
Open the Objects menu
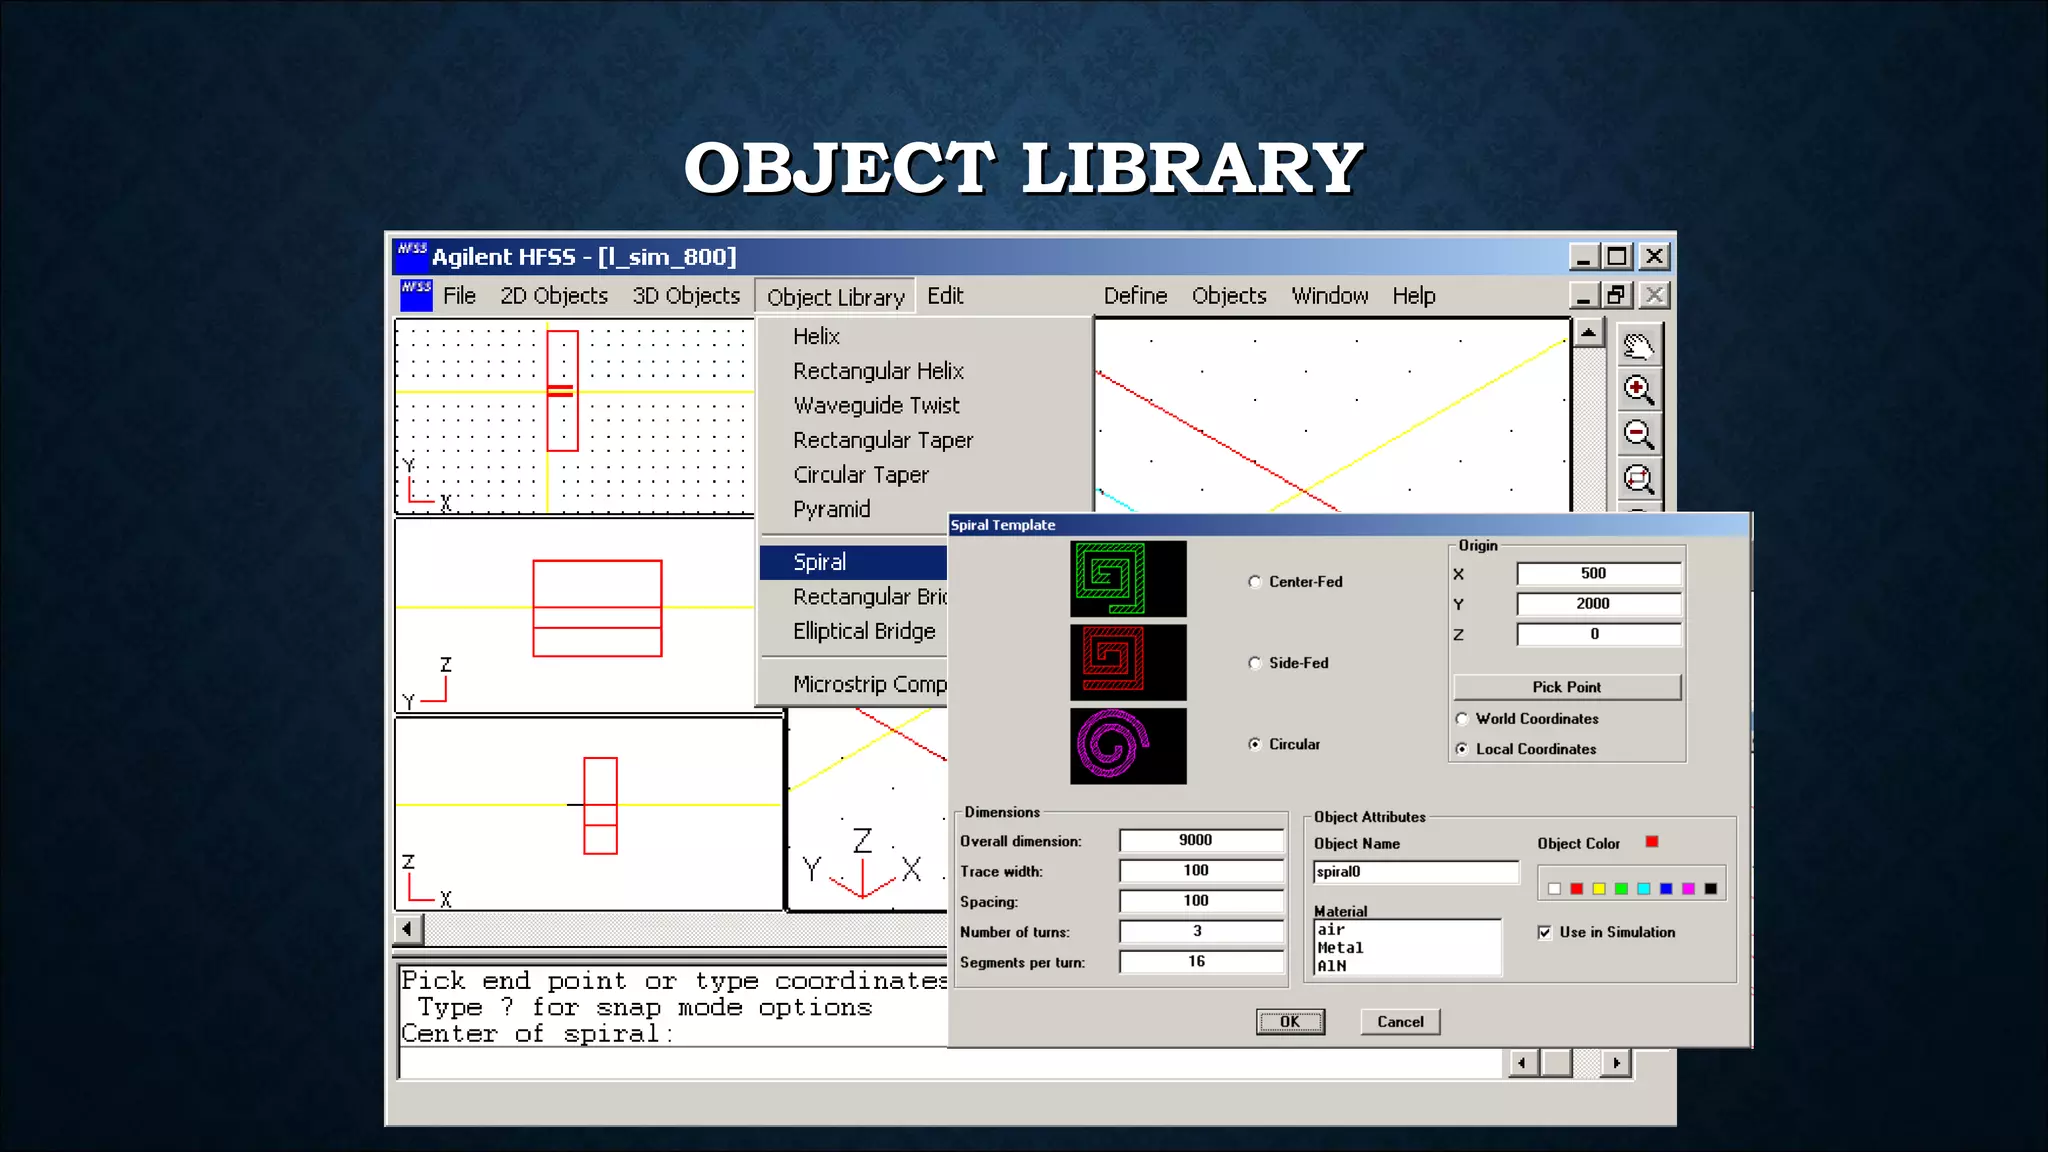(x=1229, y=296)
